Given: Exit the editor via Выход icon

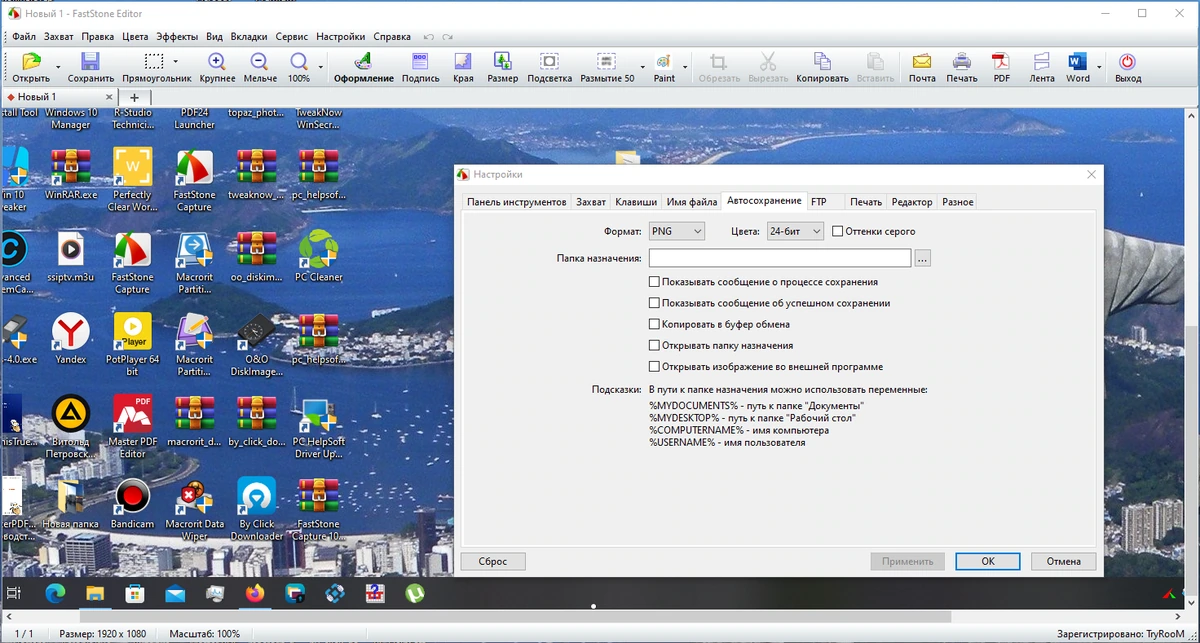Looking at the screenshot, I should pos(1128,67).
